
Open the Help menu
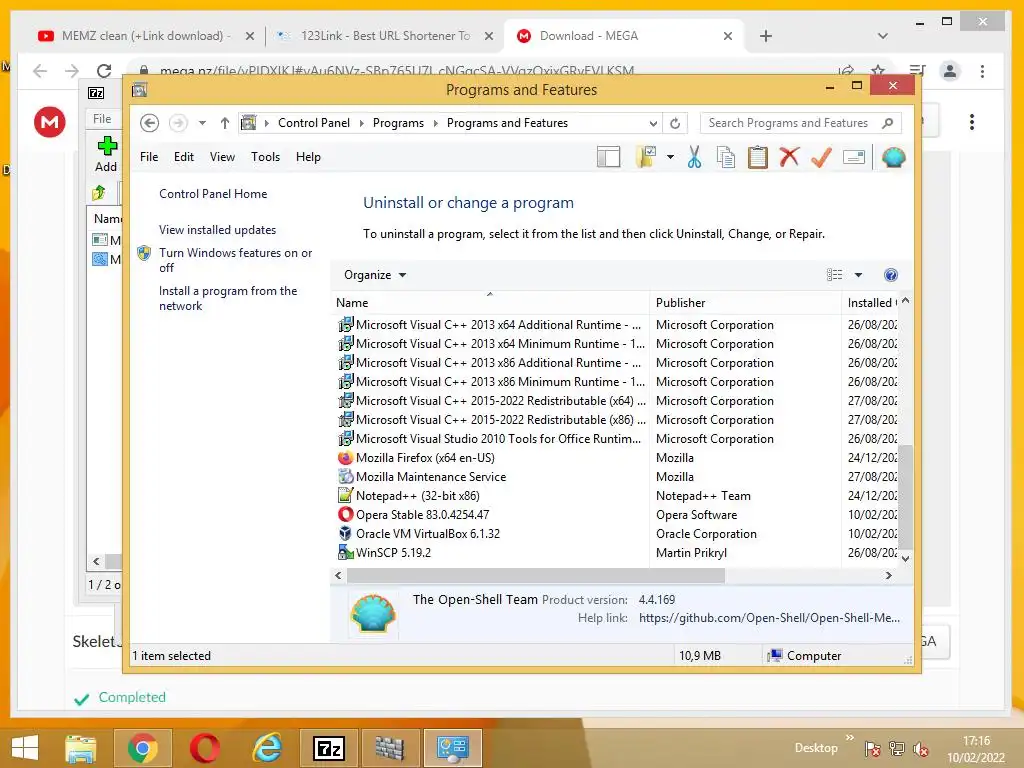click(x=308, y=157)
